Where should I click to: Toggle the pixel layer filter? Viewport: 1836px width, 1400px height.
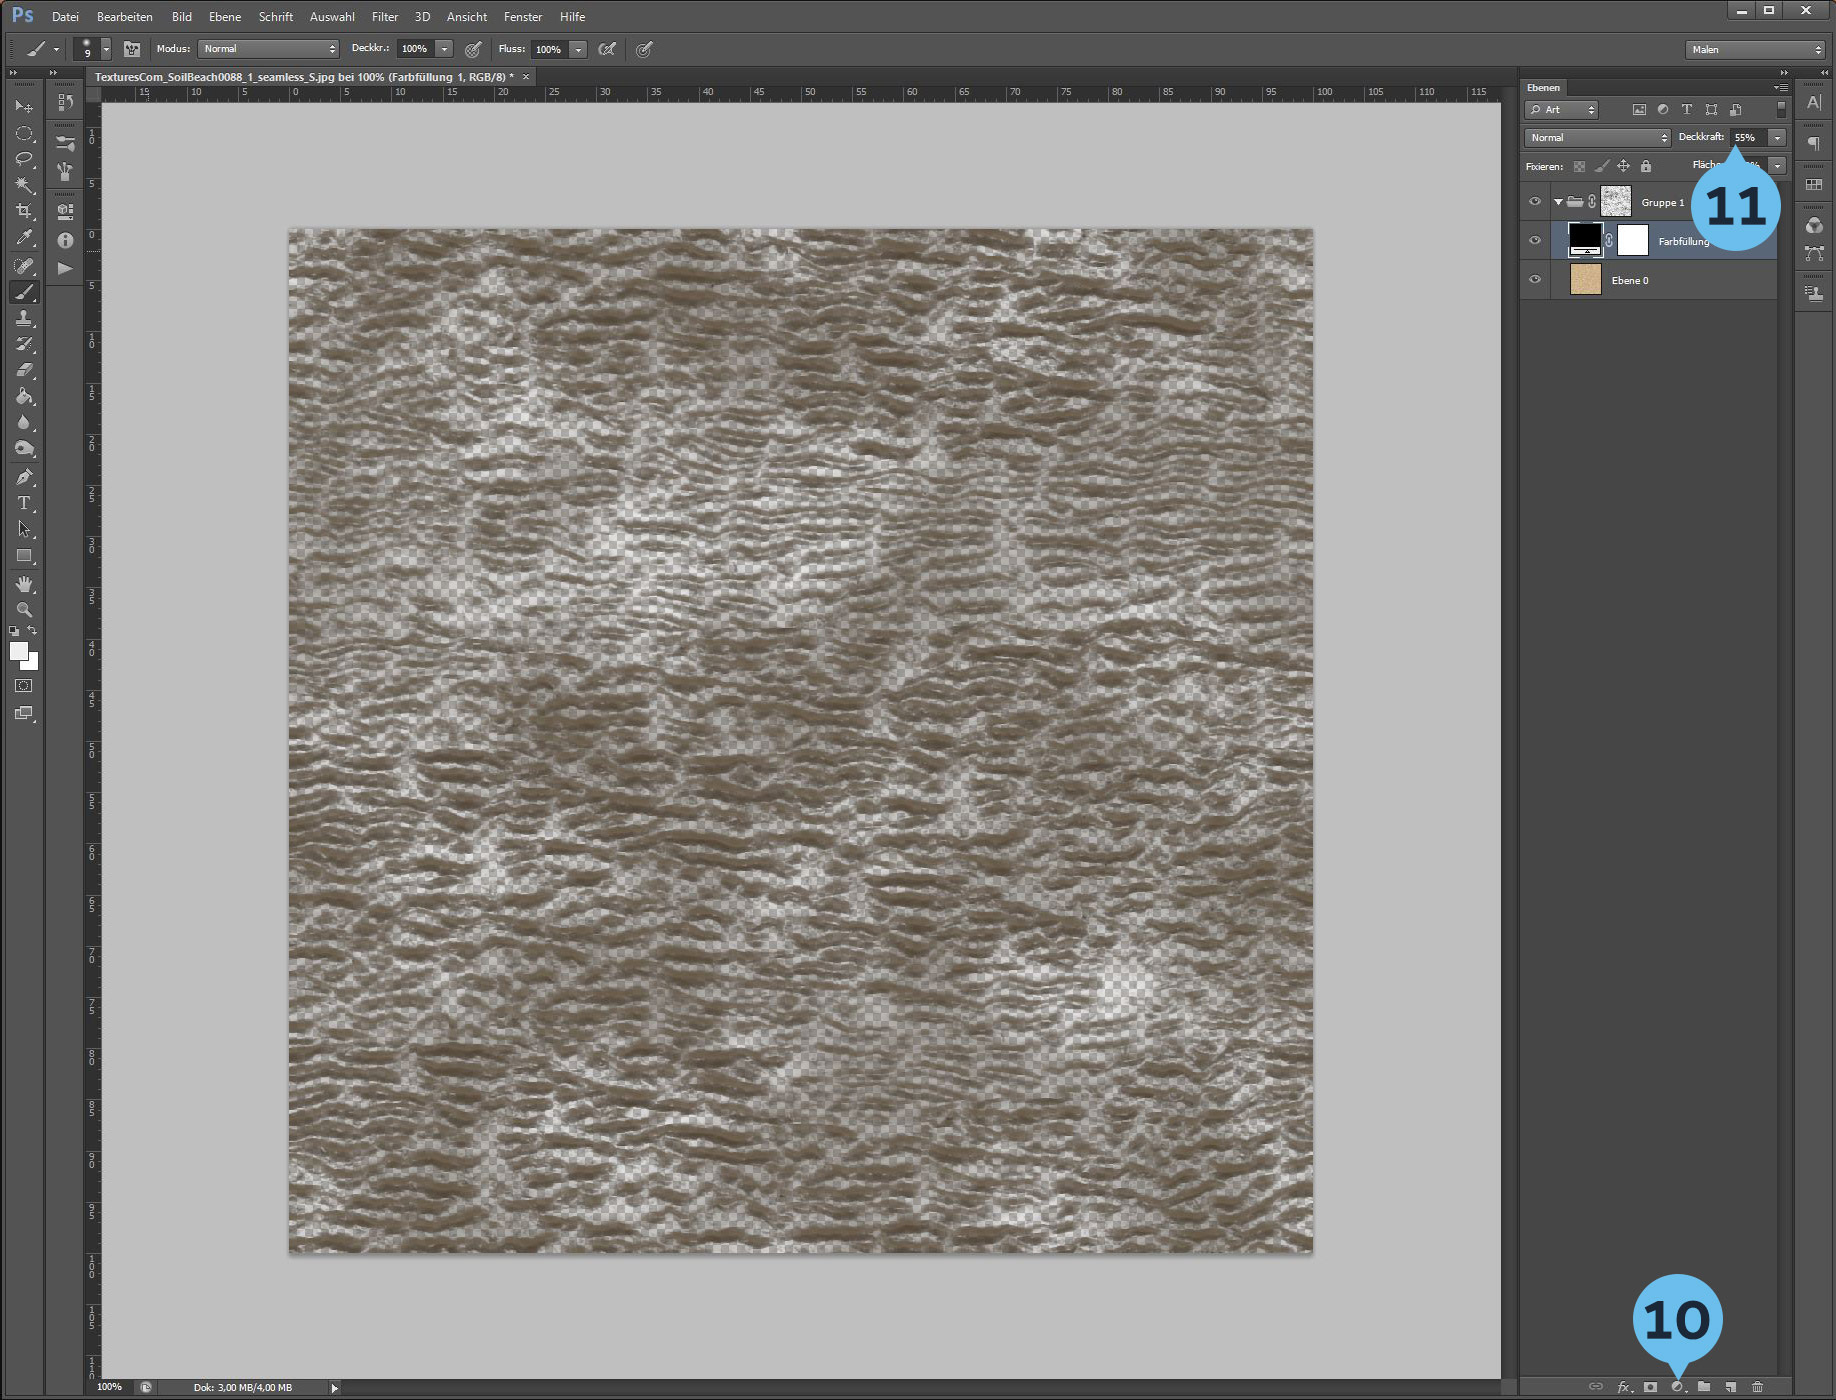click(1639, 110)
